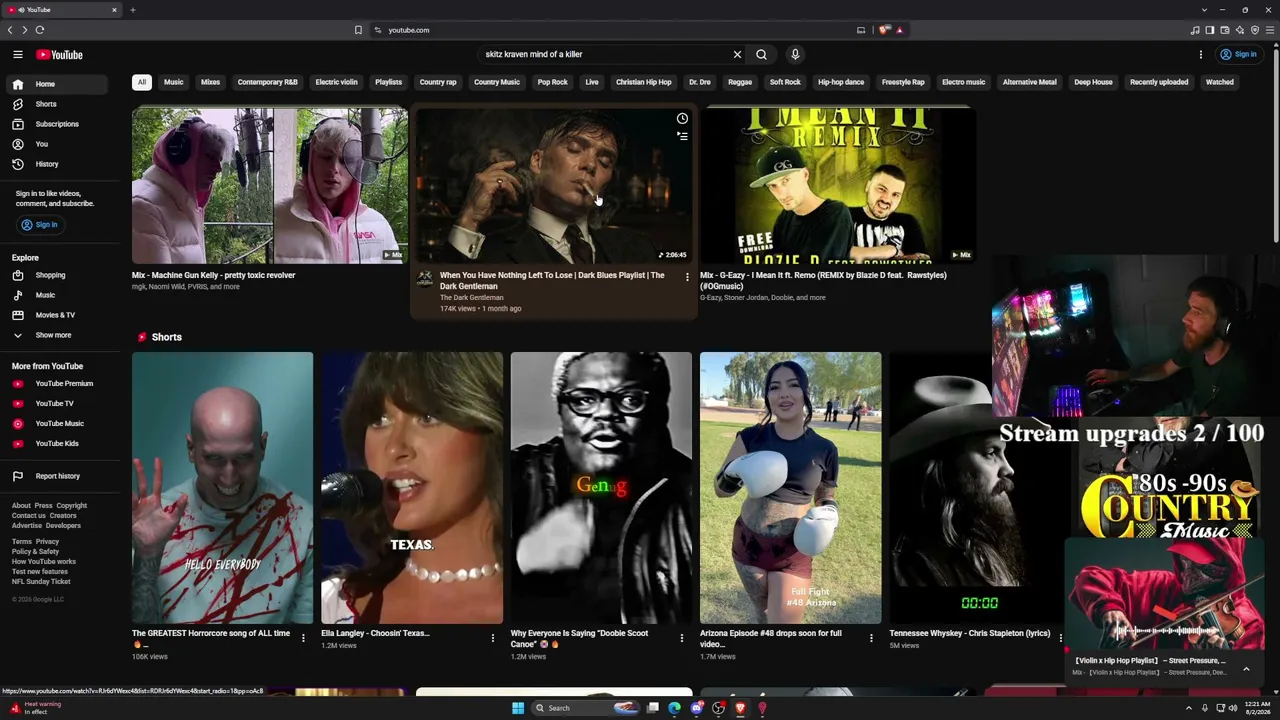Bookmark this page icon in browser
Image resolution: width=1280 pixels, height=720 pixels.
click(358, 30)
